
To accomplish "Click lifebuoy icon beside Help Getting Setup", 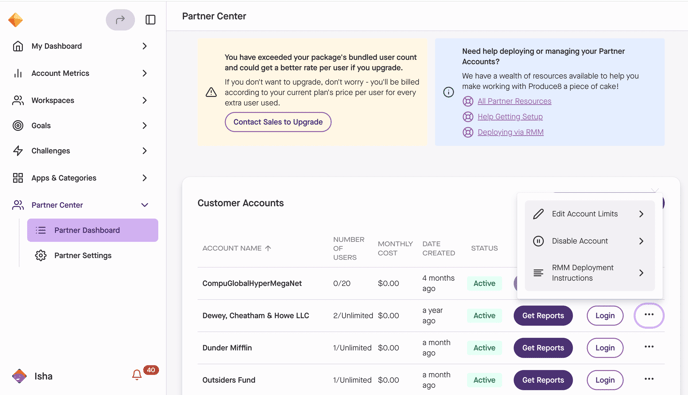I will 468,117.
